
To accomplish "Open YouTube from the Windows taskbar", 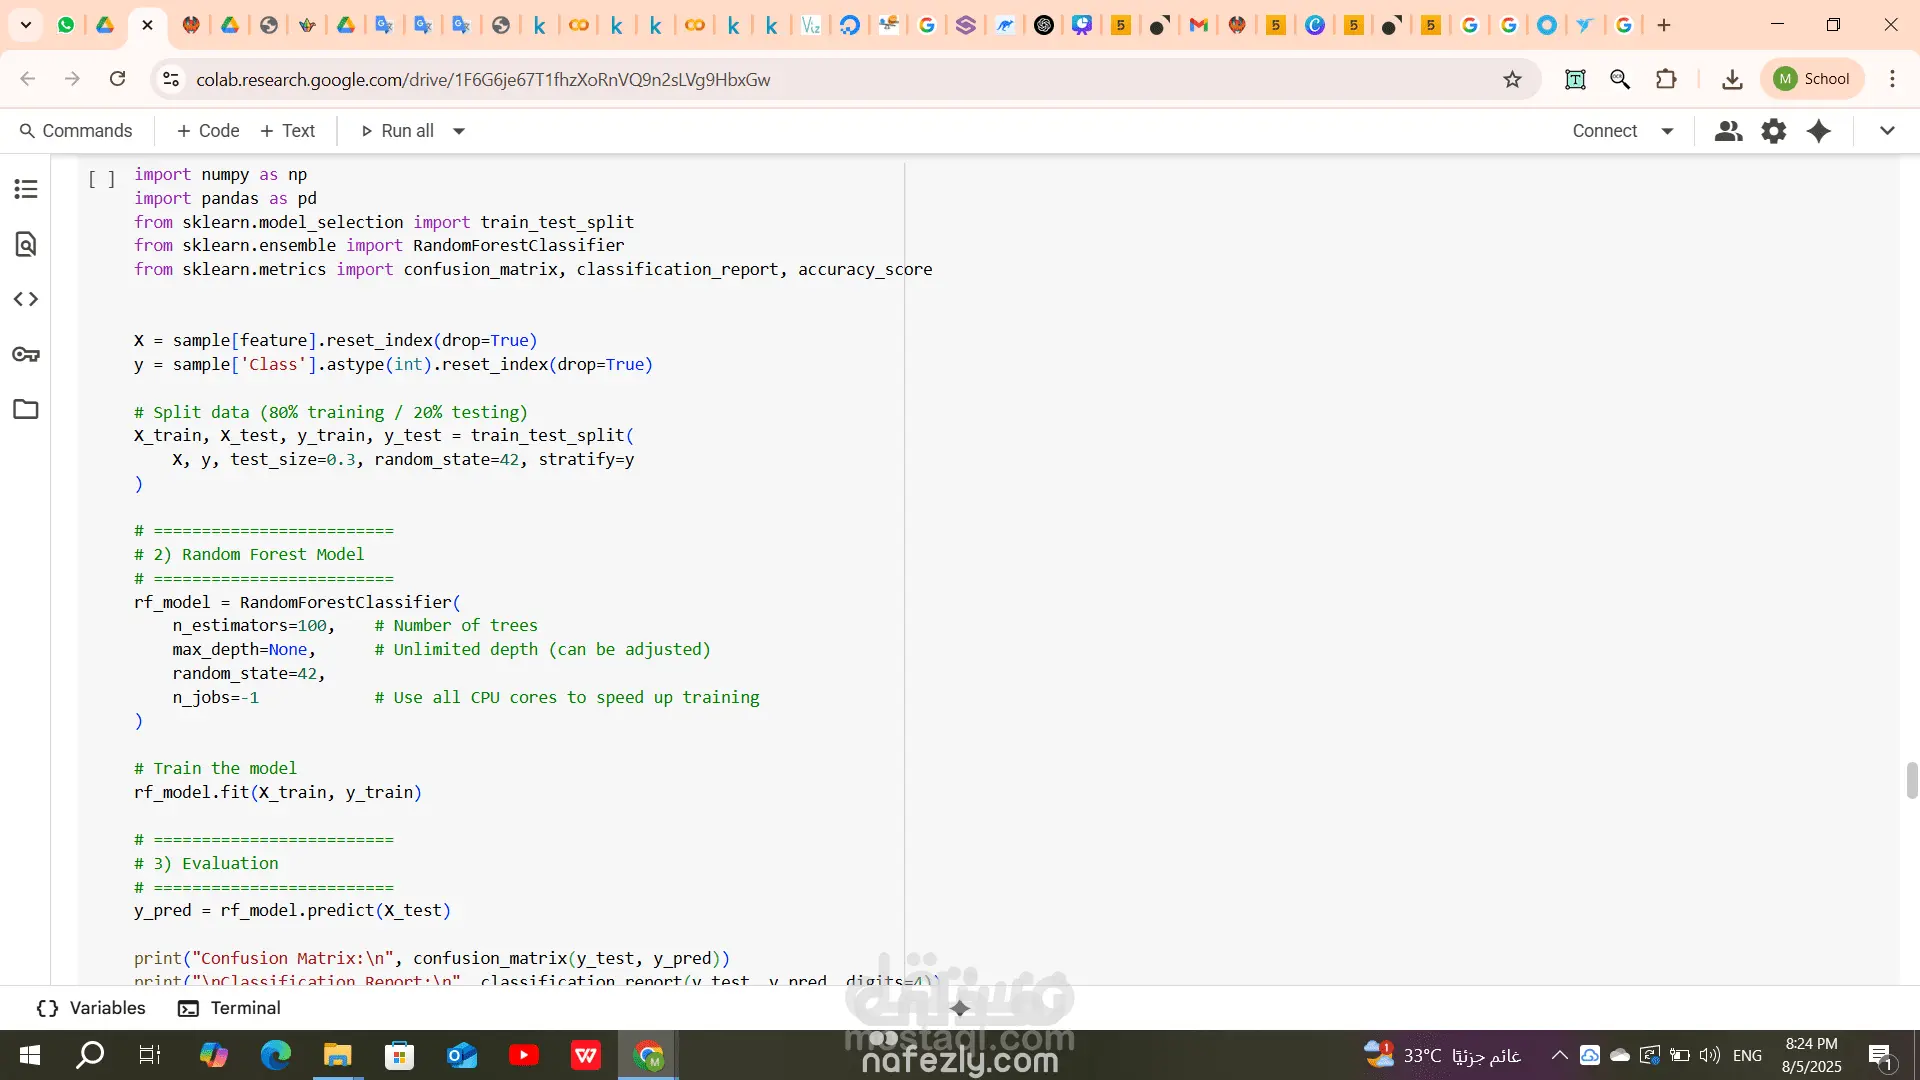I will 523,1055.
